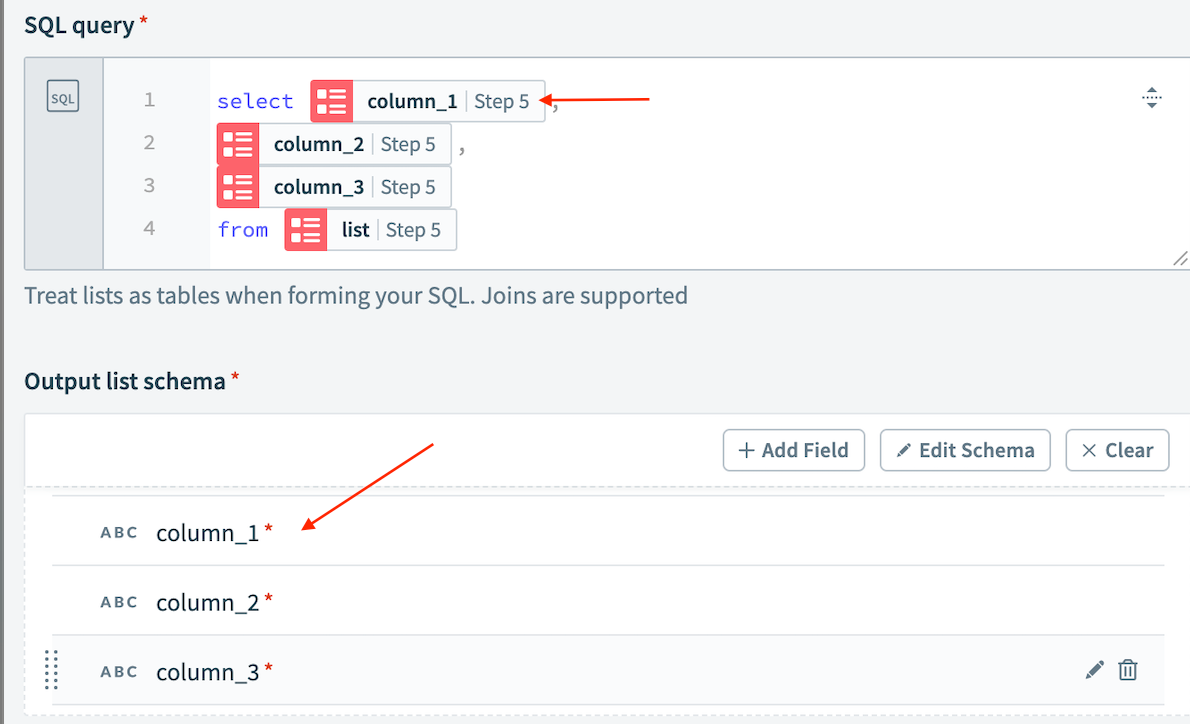Image resolution: width=1190 pixels, height=724 pixels.
Task: Grab the drag handle dots beside column_3
Action: pos(51,671)
